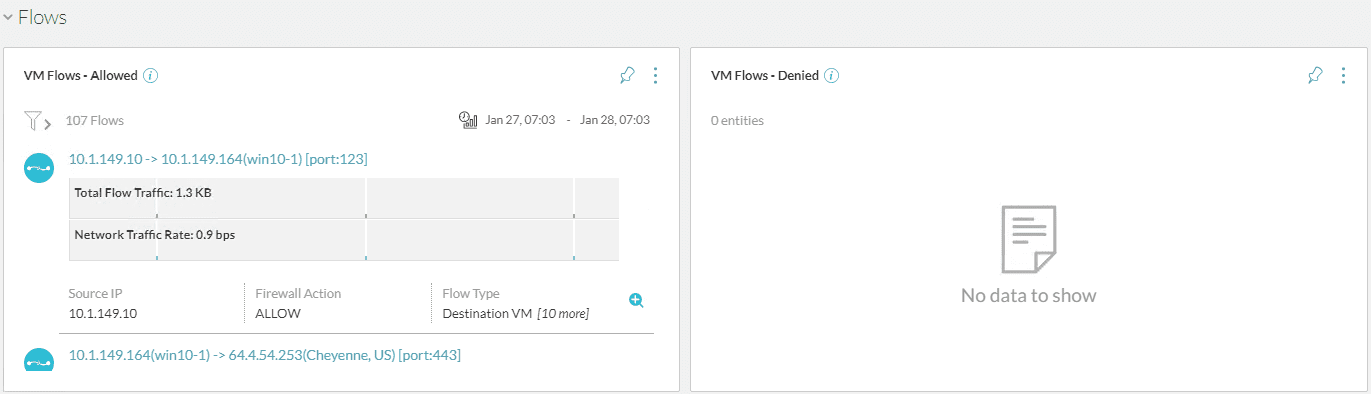
Task: Click the end date Jan 28, 07:03
Action: click(x=615, y=120)
